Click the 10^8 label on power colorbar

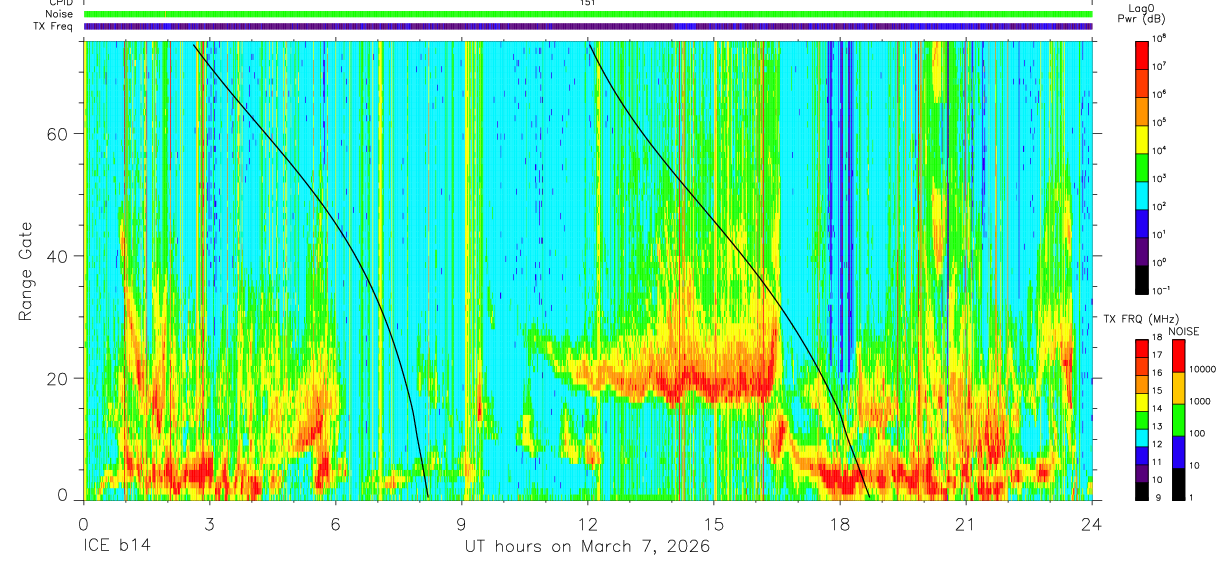[1159, 38]
